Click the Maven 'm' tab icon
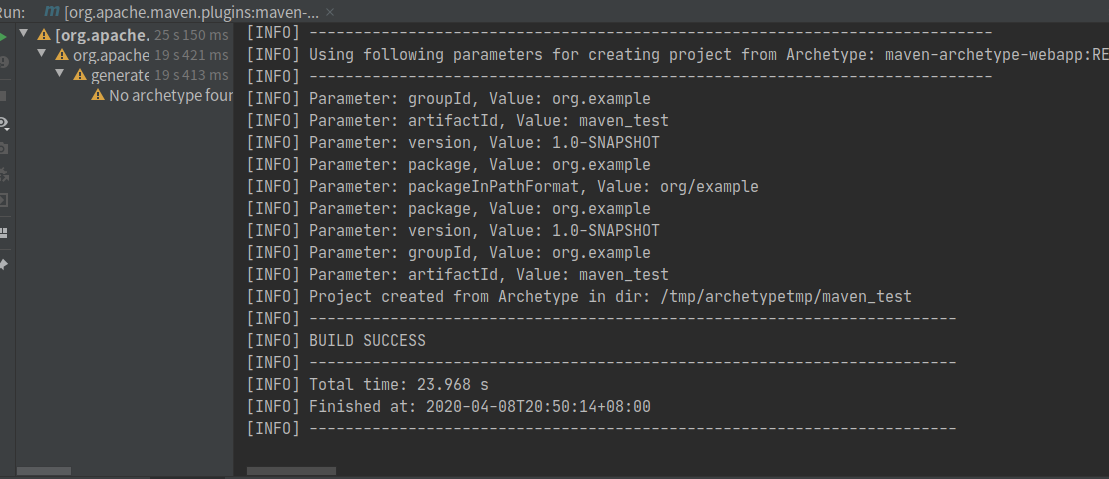 (x=52, y=12)
